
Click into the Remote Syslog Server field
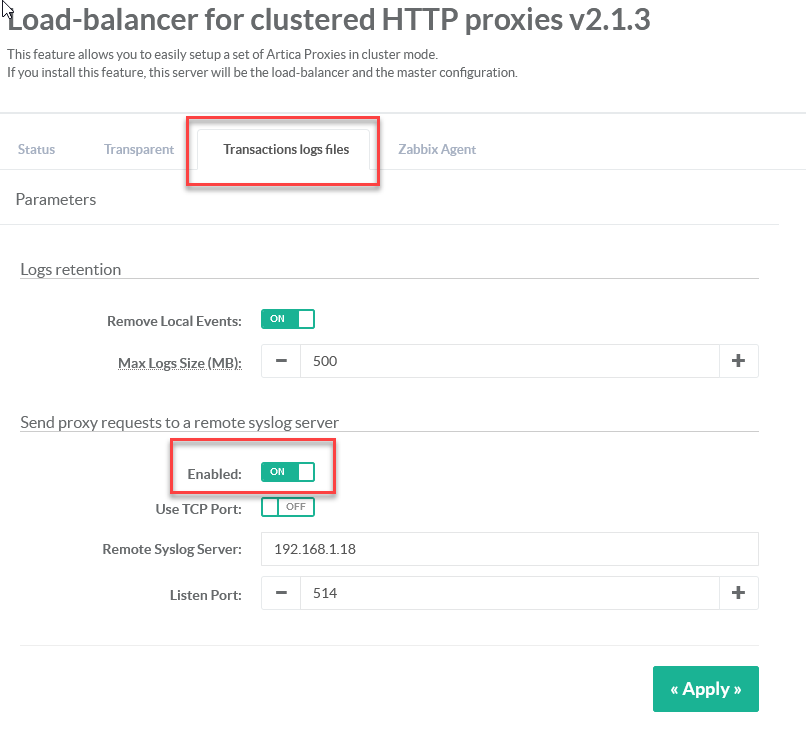tap(509, 549)
